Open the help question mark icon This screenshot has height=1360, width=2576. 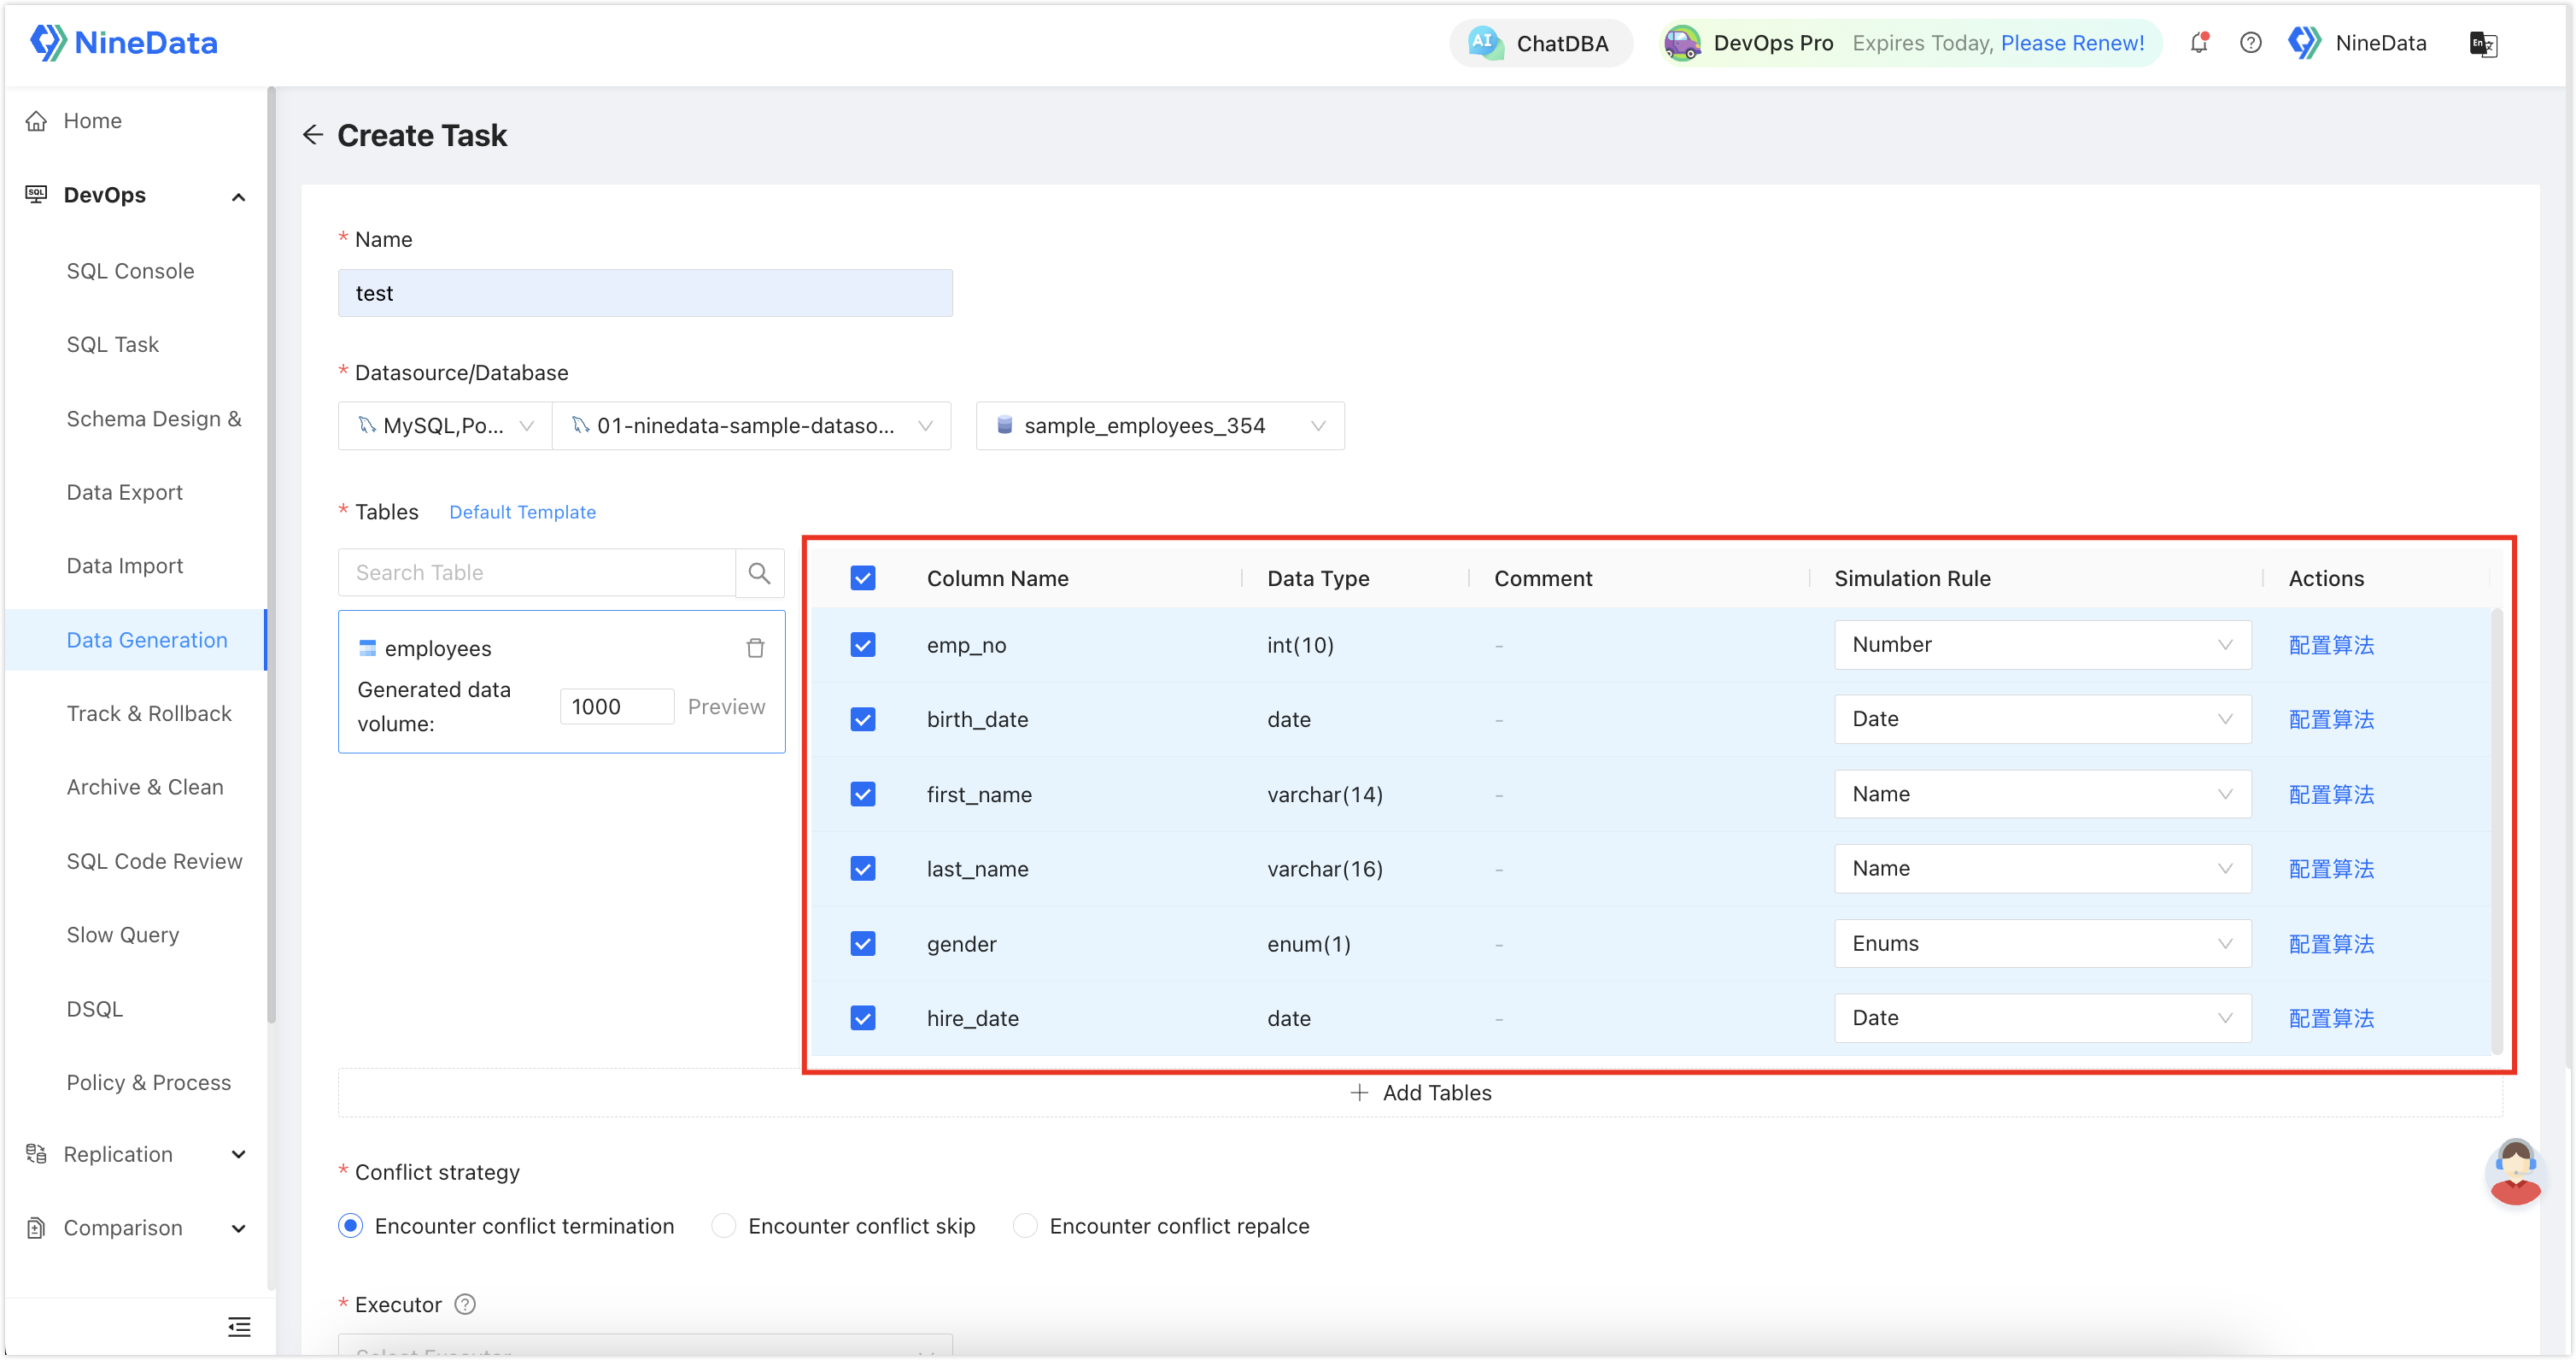pyautogui.click(x=2250, y=43)
